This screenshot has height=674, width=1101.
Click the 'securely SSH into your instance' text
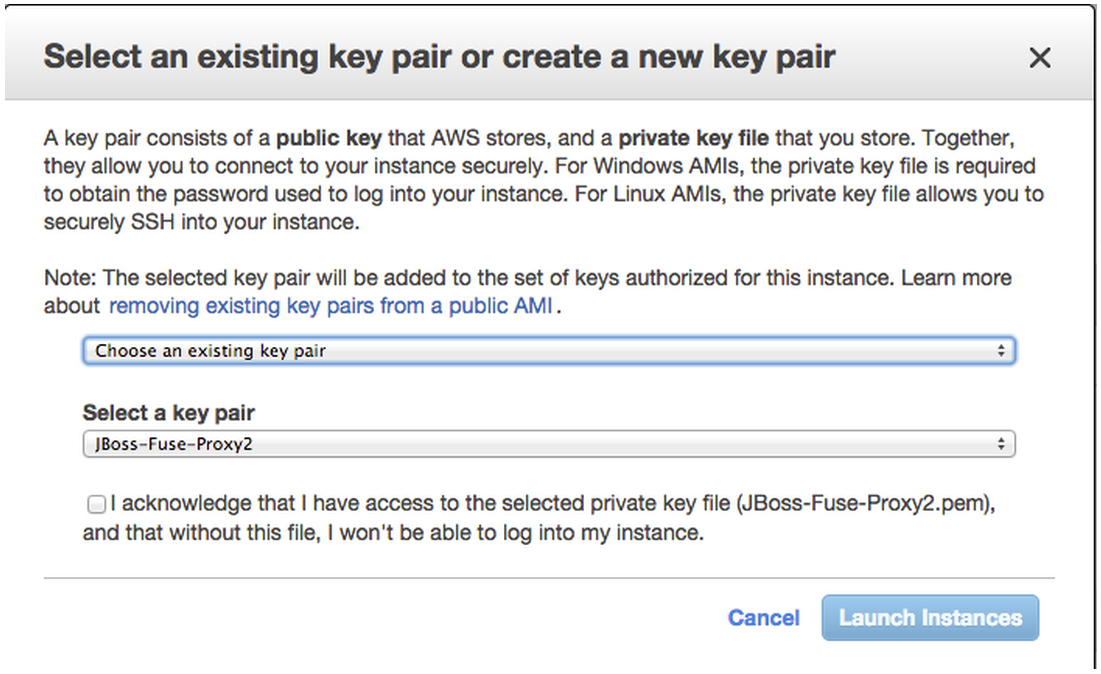(x=200, y=222)
